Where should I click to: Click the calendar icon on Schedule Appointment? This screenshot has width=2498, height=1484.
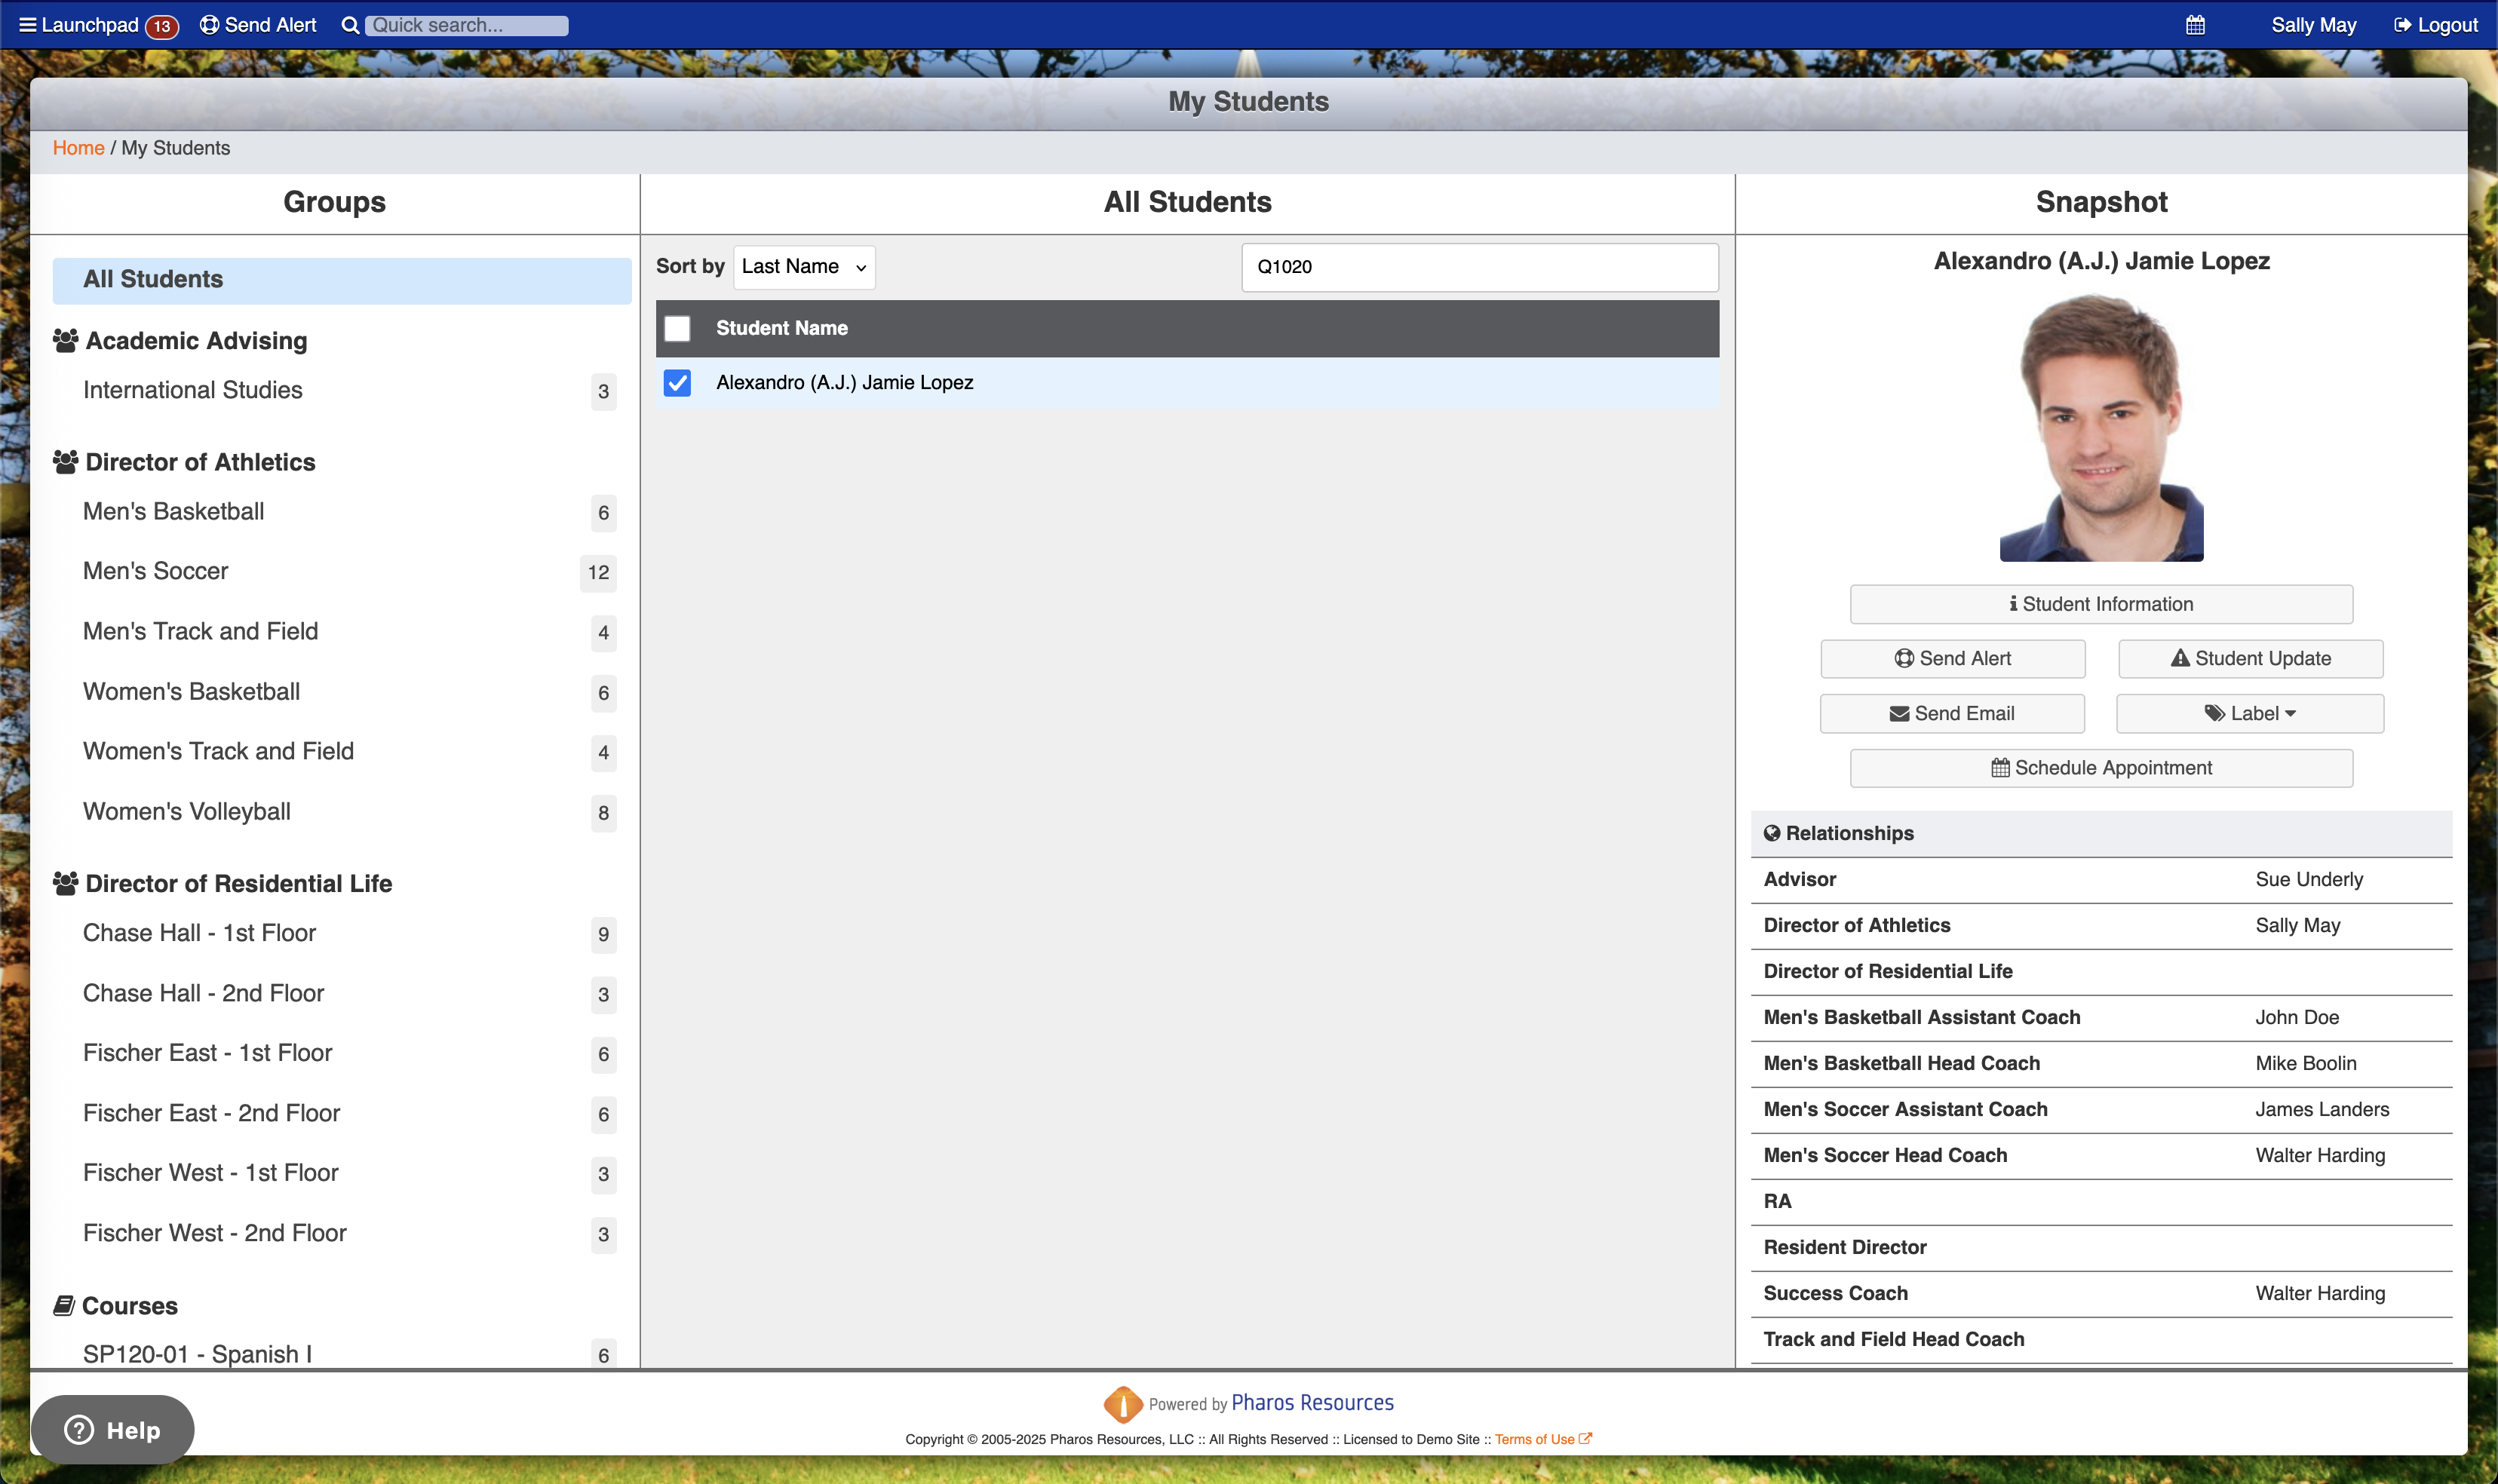pos(2000,767)
